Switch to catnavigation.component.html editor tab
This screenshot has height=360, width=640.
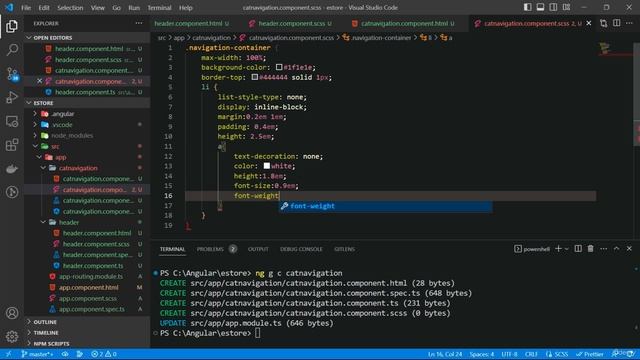404,24
